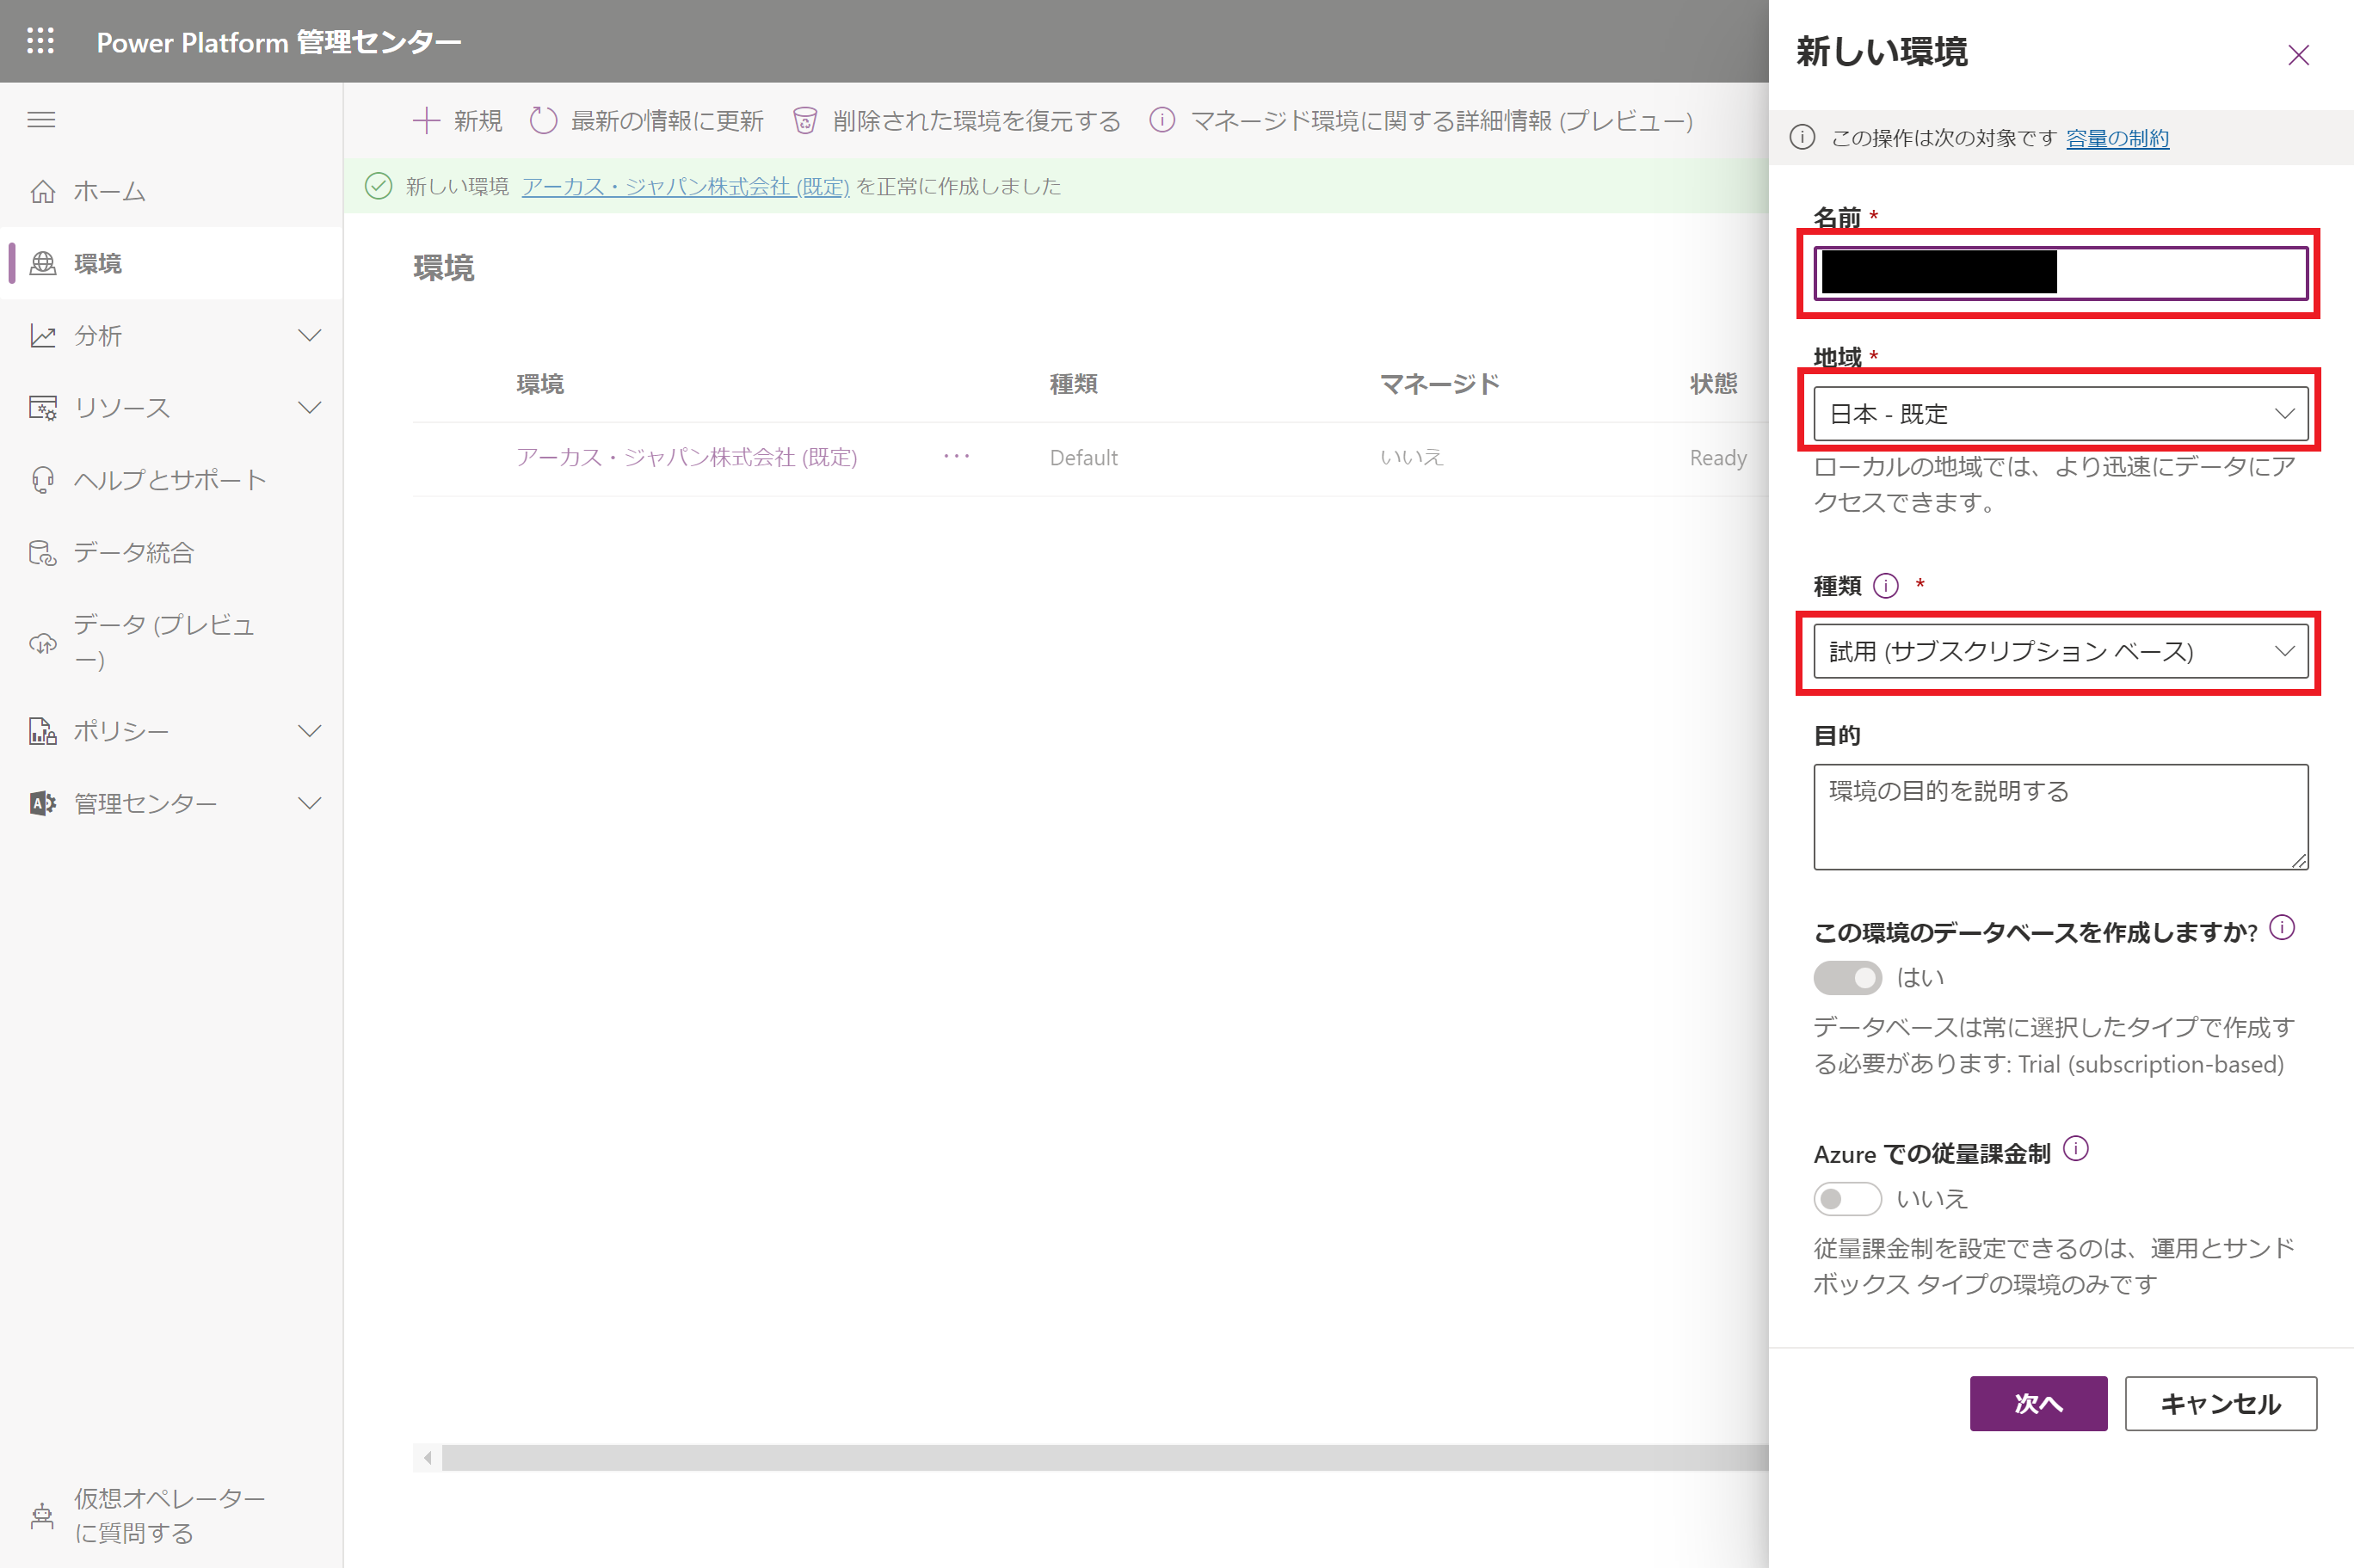Viewport: 2354px width, 1568px height.
Task: Open ヘルプとサポート in the sidebar
Action: 170,480
